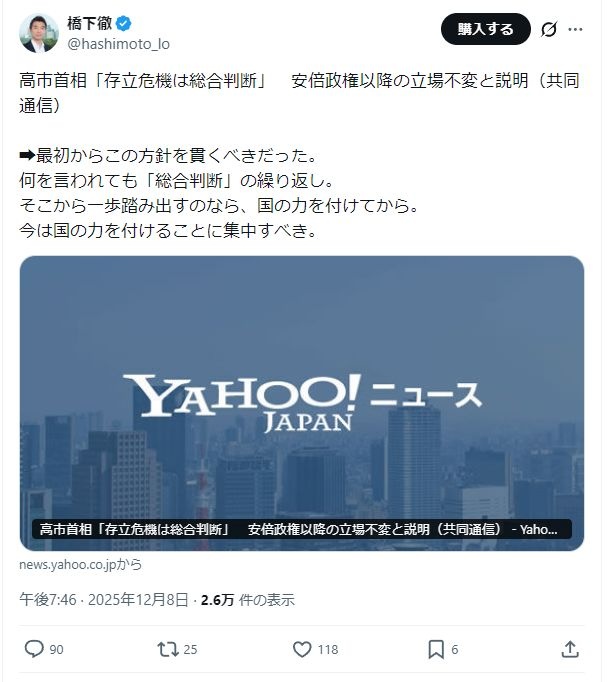Click the @hashimoto_lo handle

pyautogui.click(x=118, y=44)
